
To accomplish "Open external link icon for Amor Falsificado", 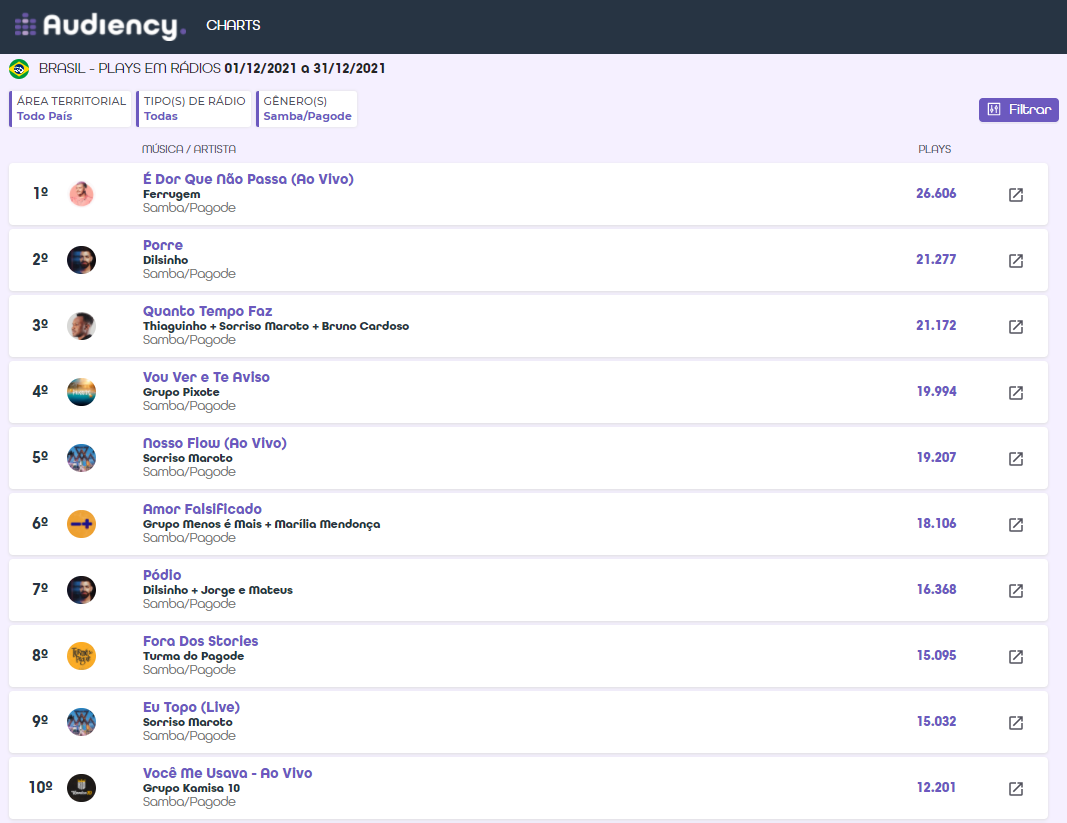I will tap(1015, 525).
